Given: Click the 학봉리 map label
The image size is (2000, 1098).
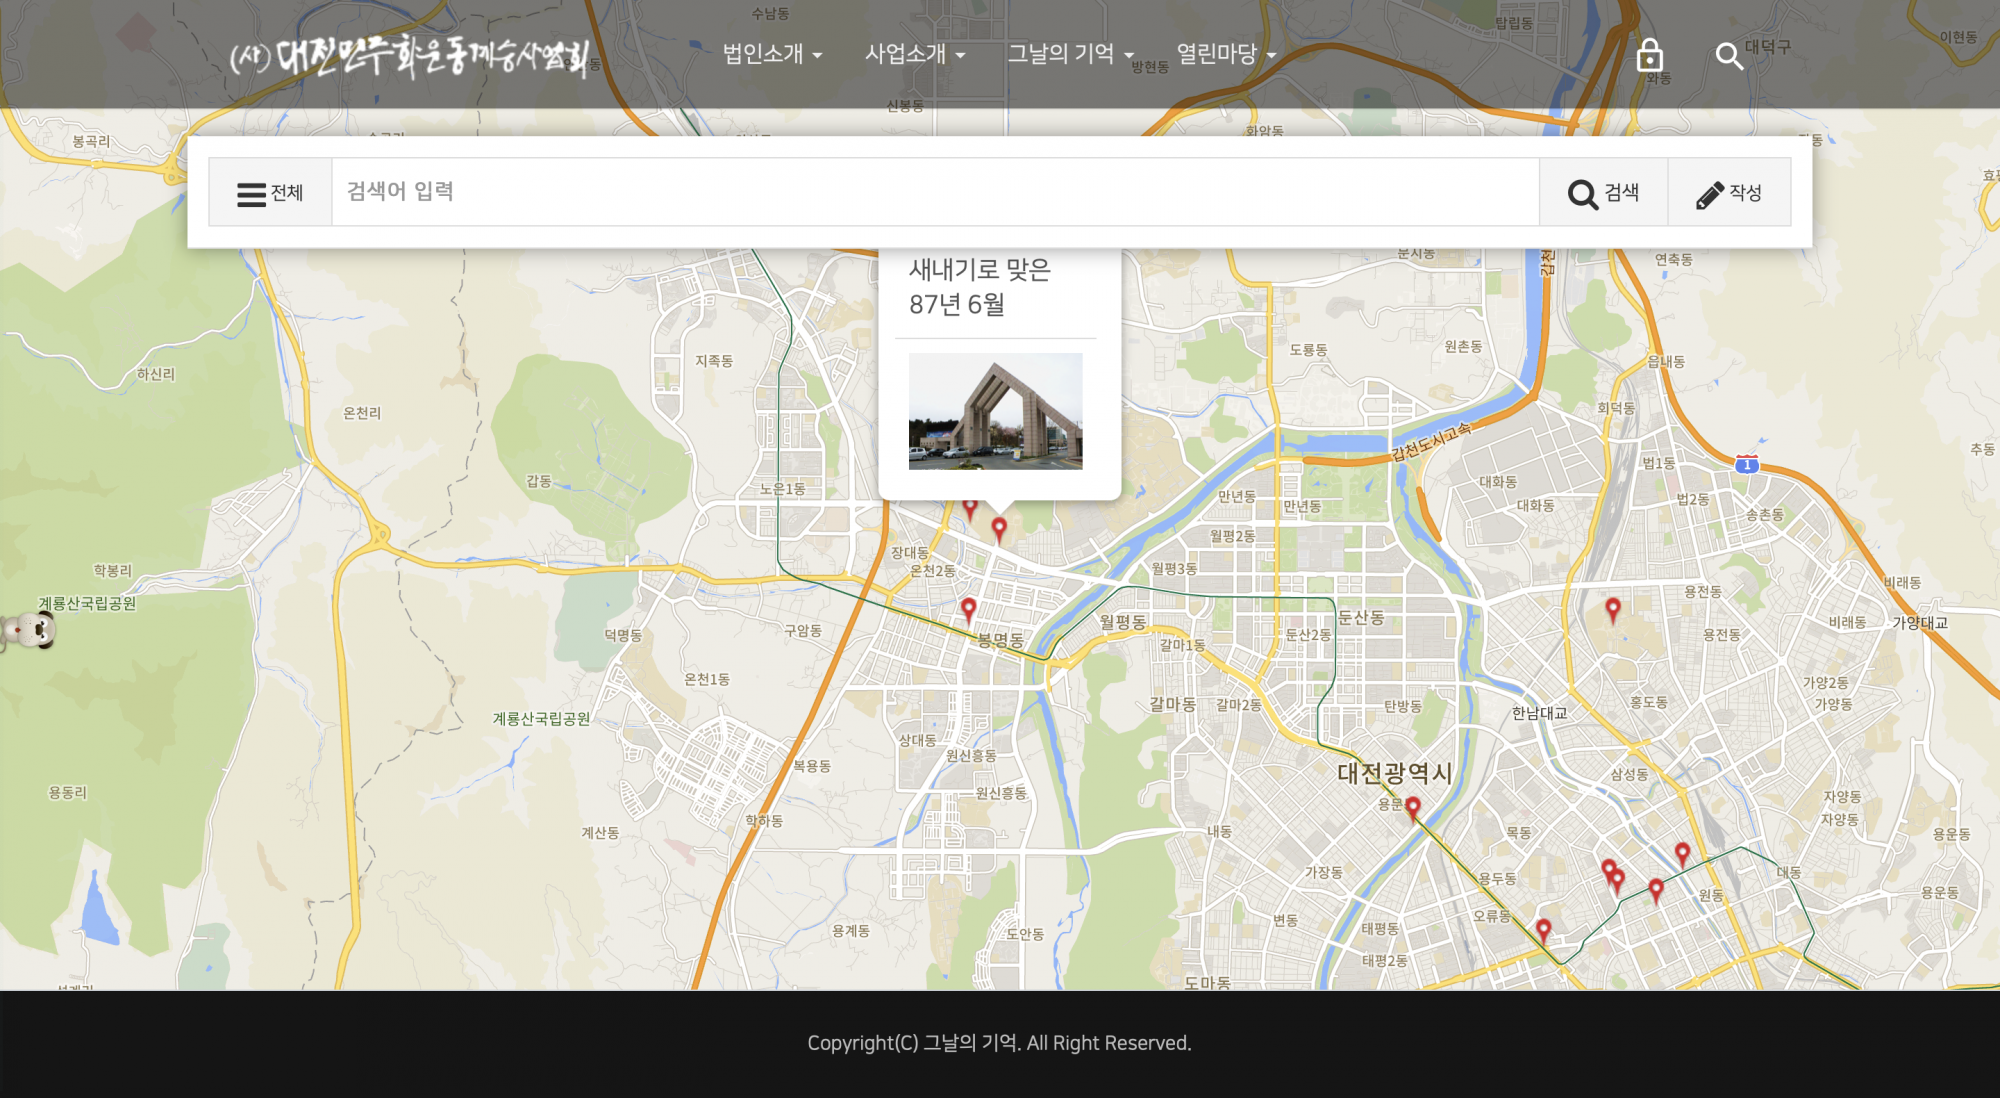Looking at the screenshot, I should coord(112,570).
